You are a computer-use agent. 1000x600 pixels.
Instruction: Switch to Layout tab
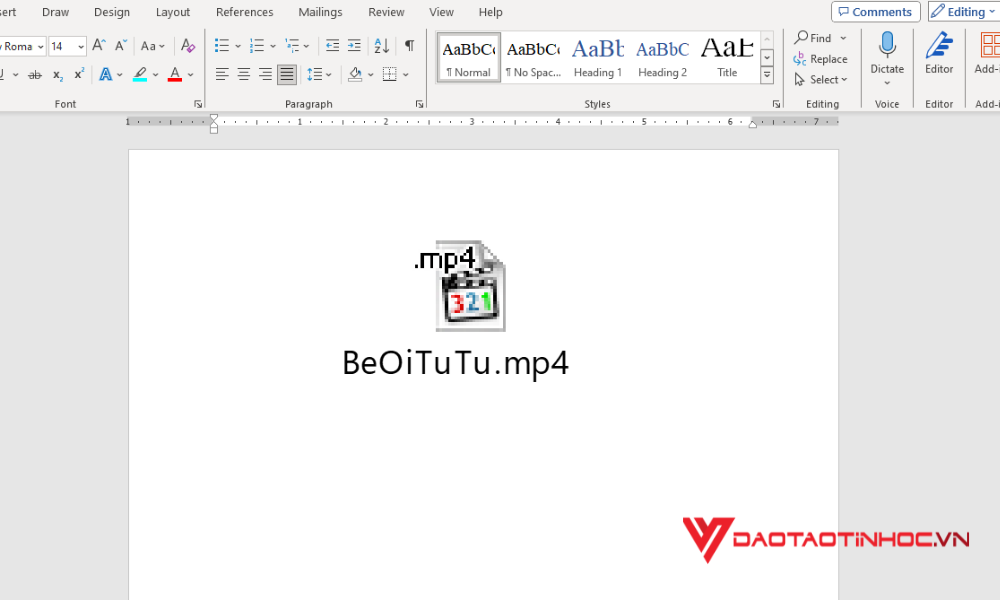(173, 12)
